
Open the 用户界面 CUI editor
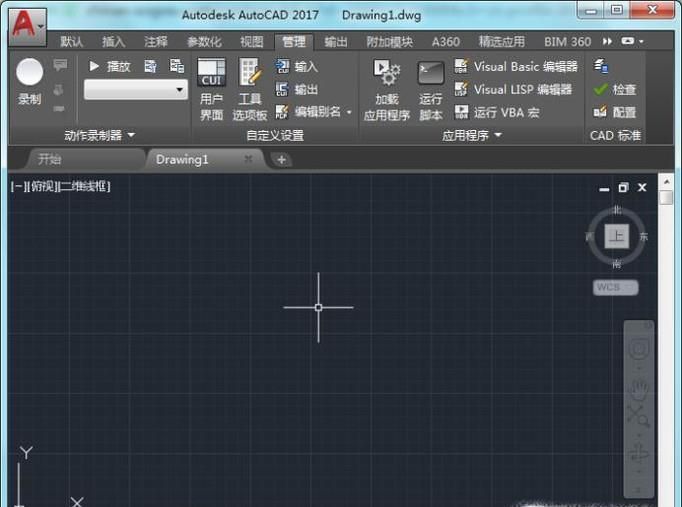click(x=211, y=89)
